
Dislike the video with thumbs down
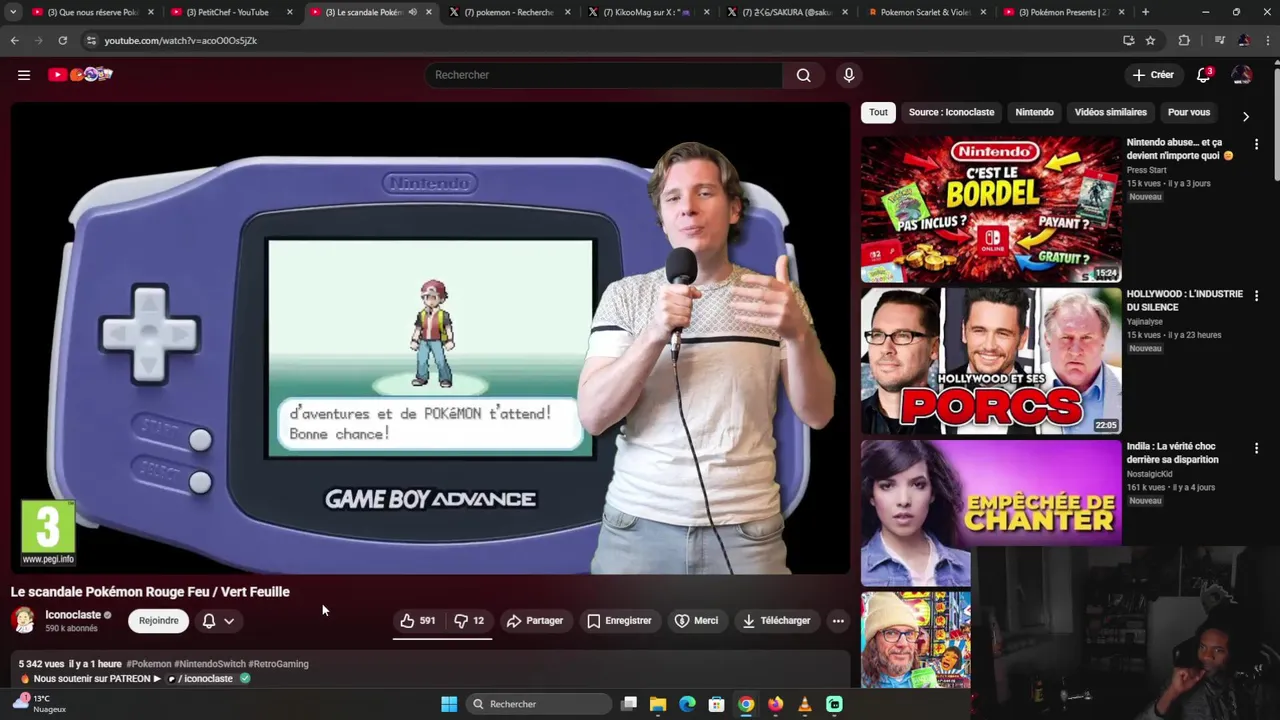pos(469,621)
